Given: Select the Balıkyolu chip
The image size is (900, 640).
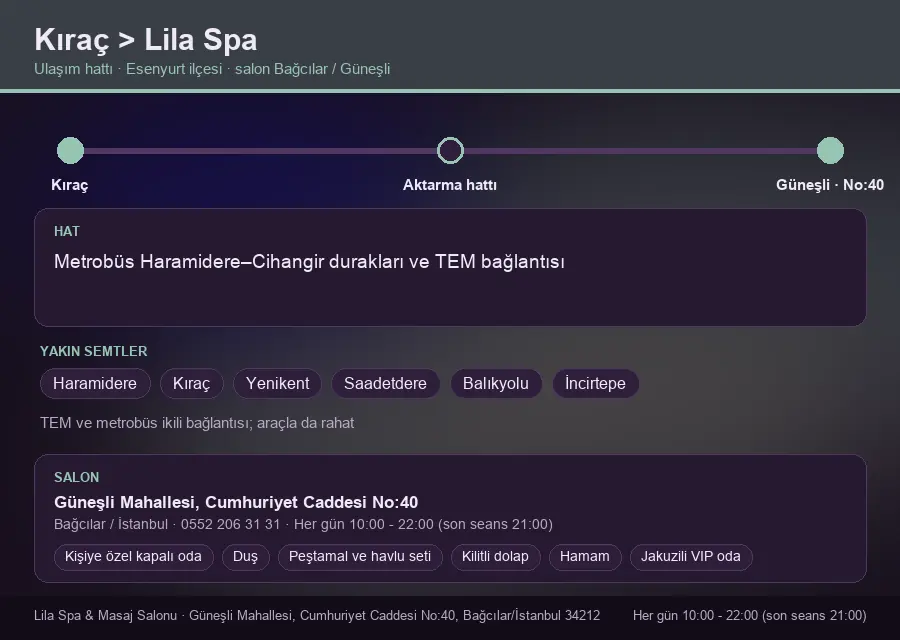Looking at the screenshot, I should point(495,383).
